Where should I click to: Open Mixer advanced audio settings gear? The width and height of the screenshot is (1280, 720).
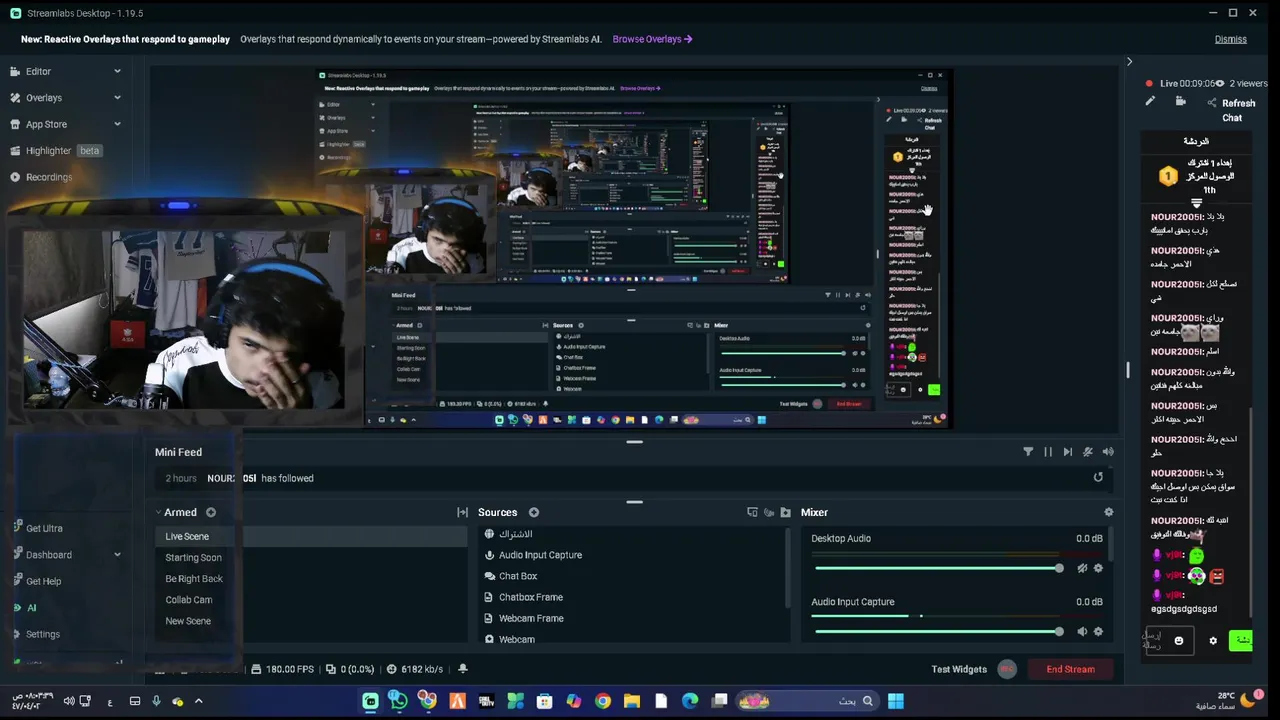pyautogui.click(x=1108, y=512)
